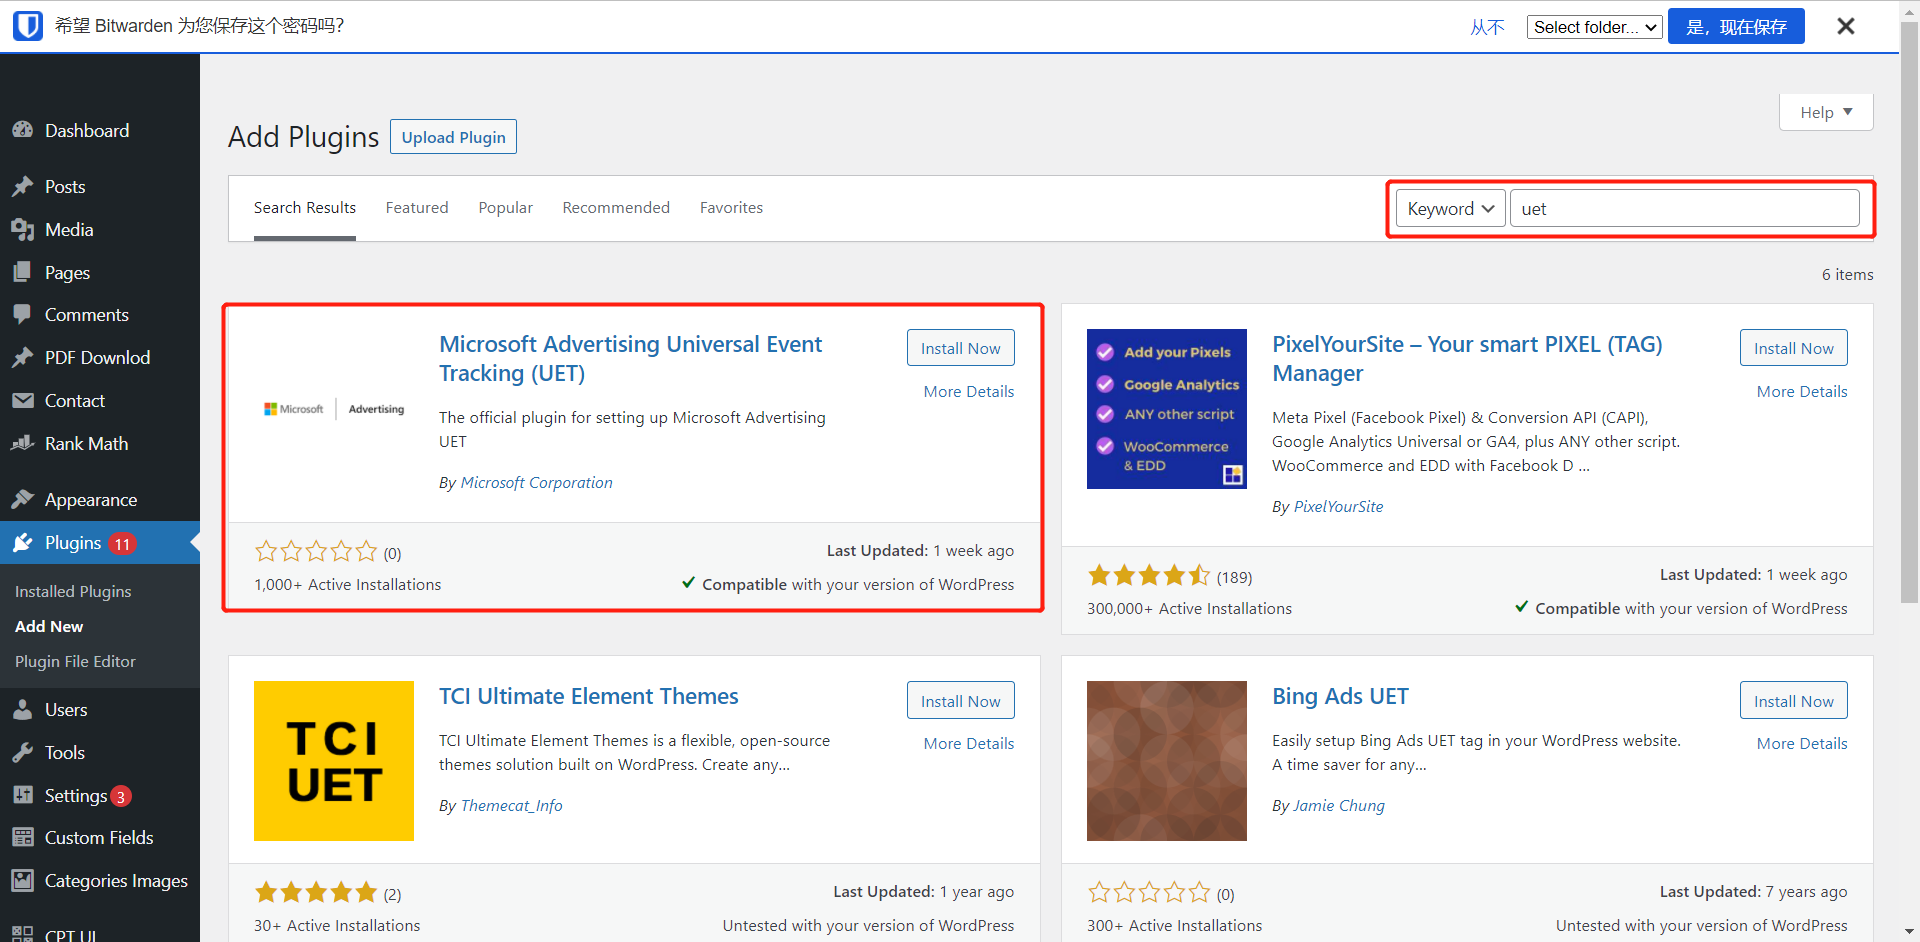Install Microsoft Advertising UET plugin now
1920x942 pixels.
[960, 348]
